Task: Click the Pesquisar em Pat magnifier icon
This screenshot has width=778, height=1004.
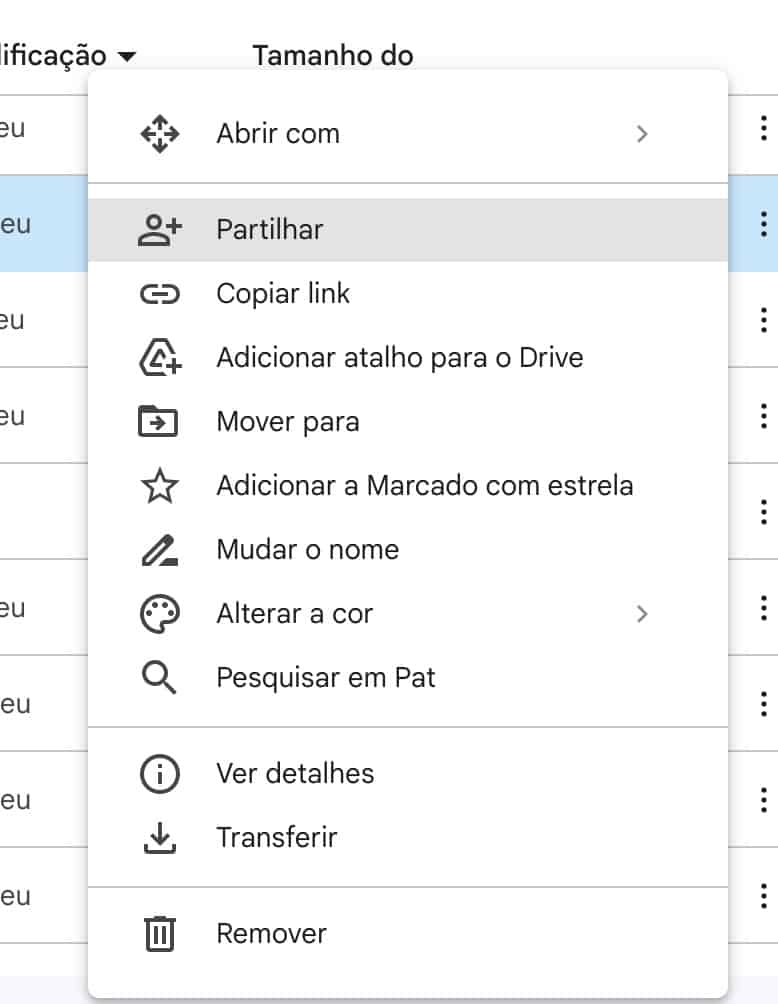Action: 159,677
